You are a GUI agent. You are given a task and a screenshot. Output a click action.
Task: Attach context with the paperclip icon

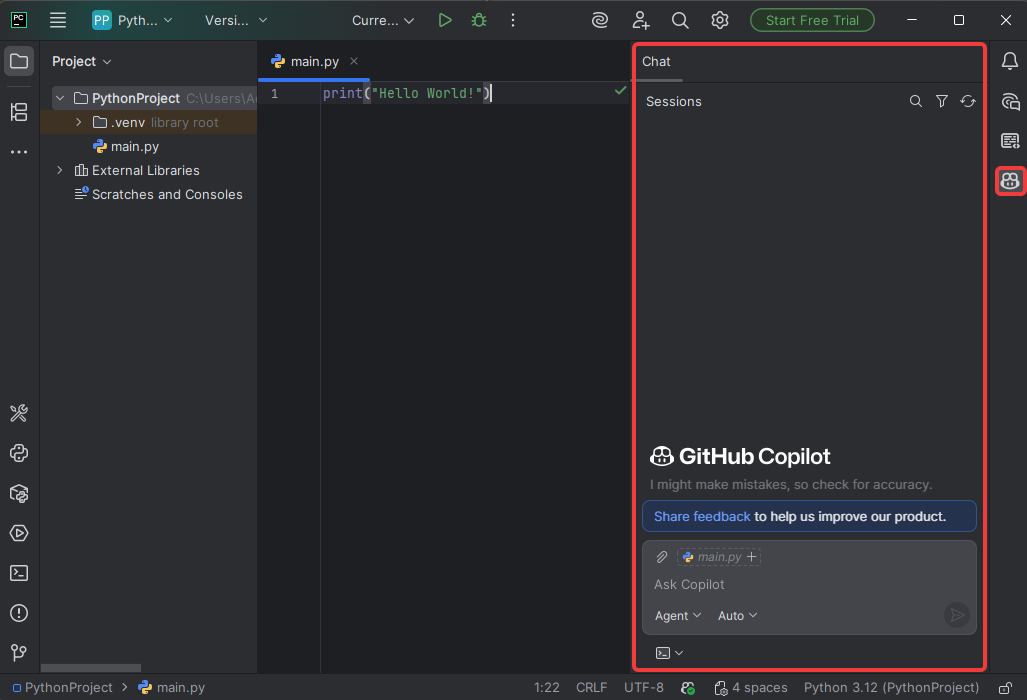coord(662,557)
